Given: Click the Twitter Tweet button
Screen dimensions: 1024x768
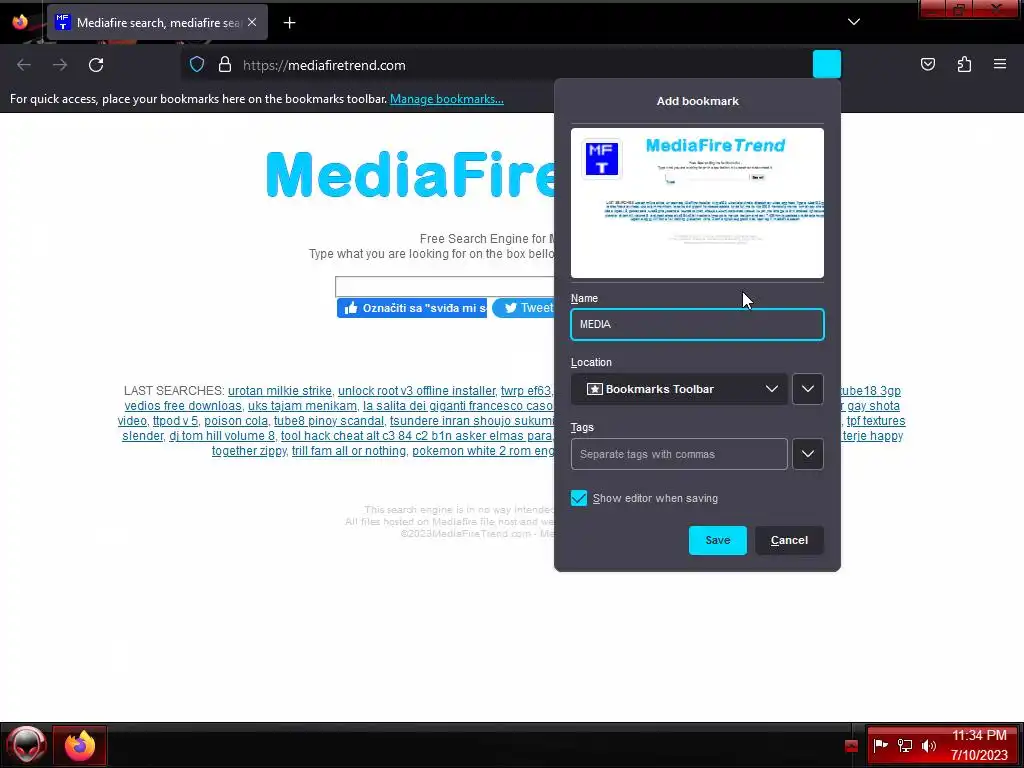Looking at the screenshot, I should click(523, 308).
